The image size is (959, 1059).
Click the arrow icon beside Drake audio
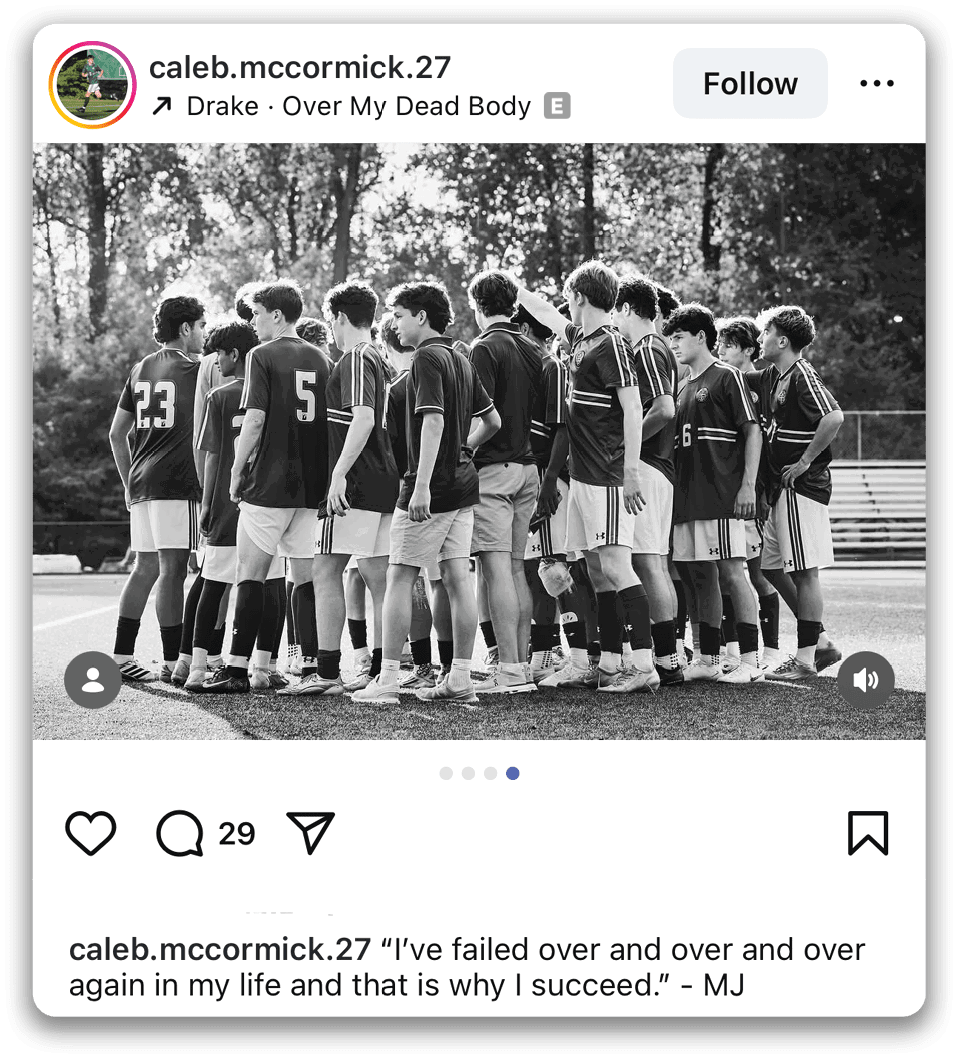coord(162,106)
